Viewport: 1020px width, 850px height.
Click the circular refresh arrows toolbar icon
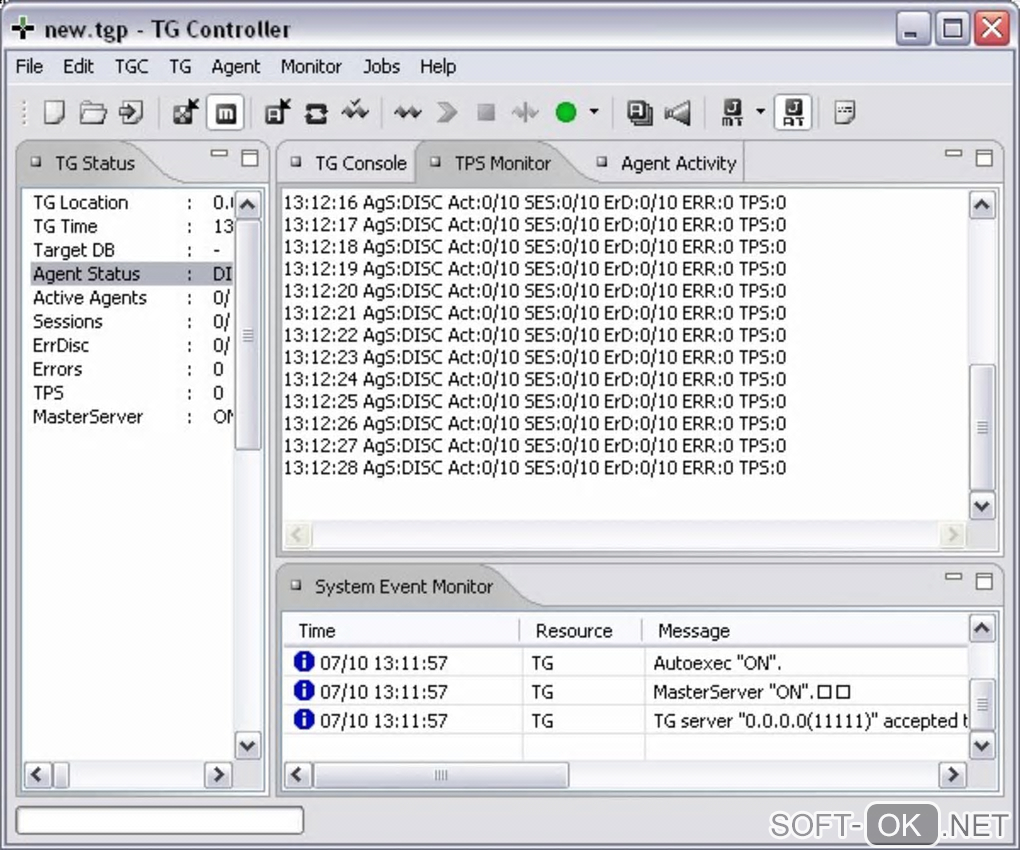316,113
